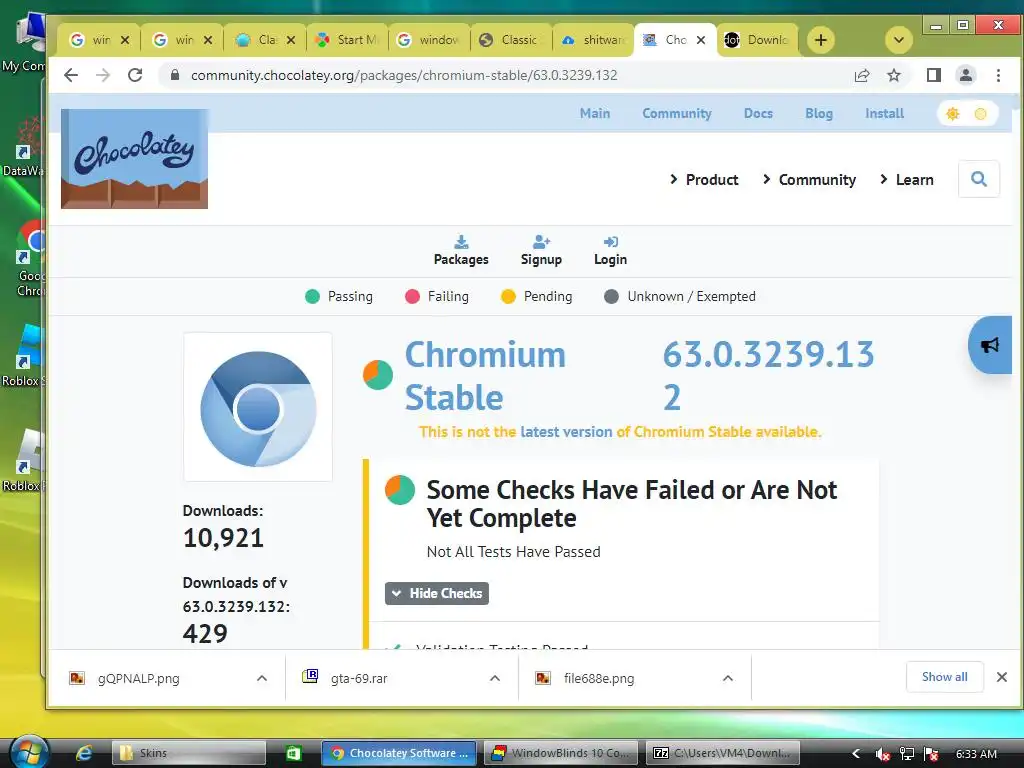This screenshot has height=768, width=1024.
Task: Switch to the 7-Zip Downloads taskbar window
Action: (x=722, y=753)
